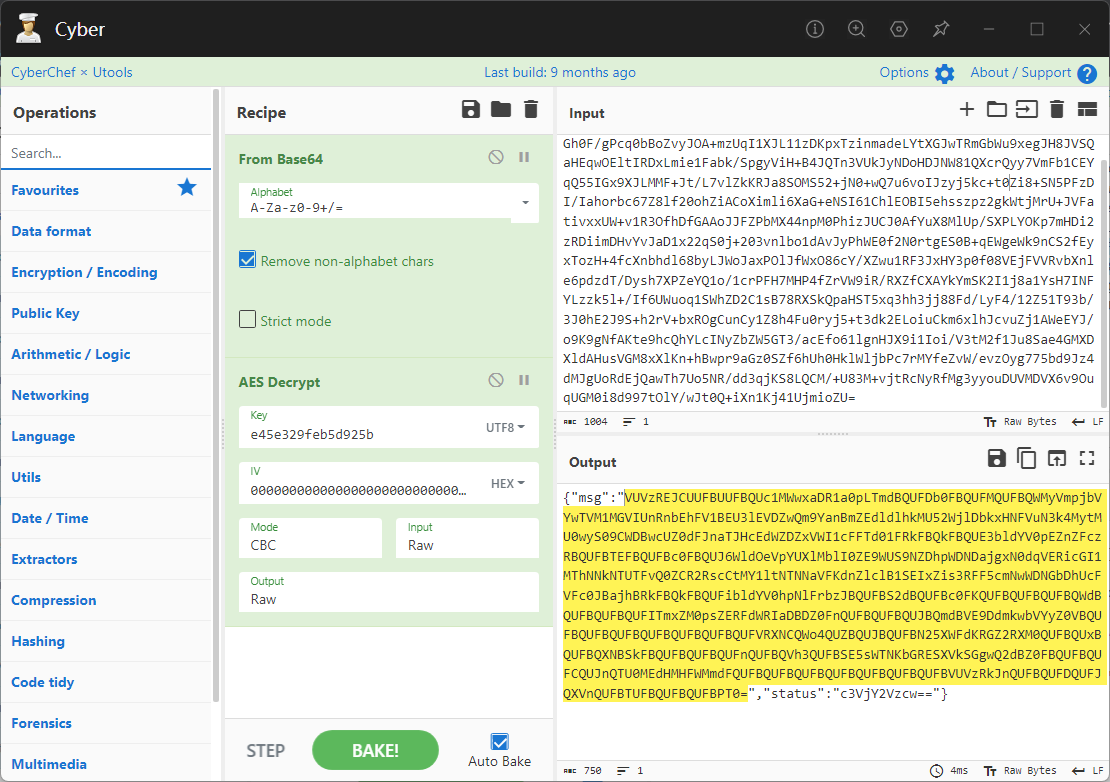Save the recipe using the disk icon

tap(471, 110)
